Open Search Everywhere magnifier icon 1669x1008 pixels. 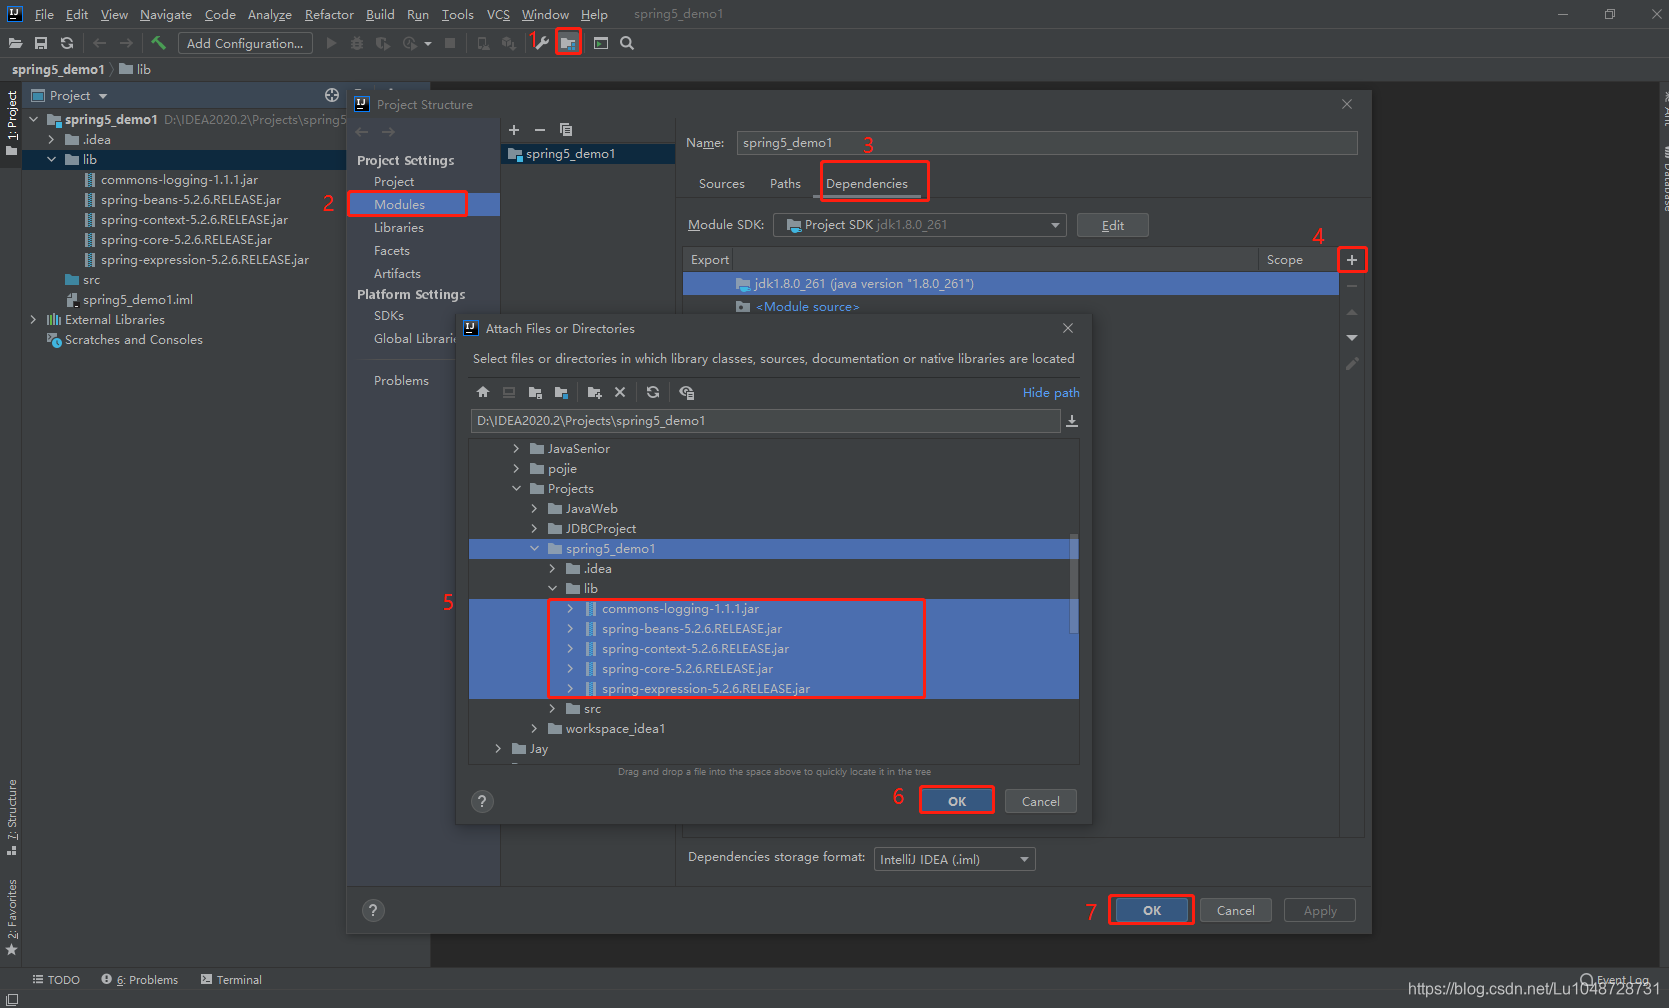tap(627, 43)
